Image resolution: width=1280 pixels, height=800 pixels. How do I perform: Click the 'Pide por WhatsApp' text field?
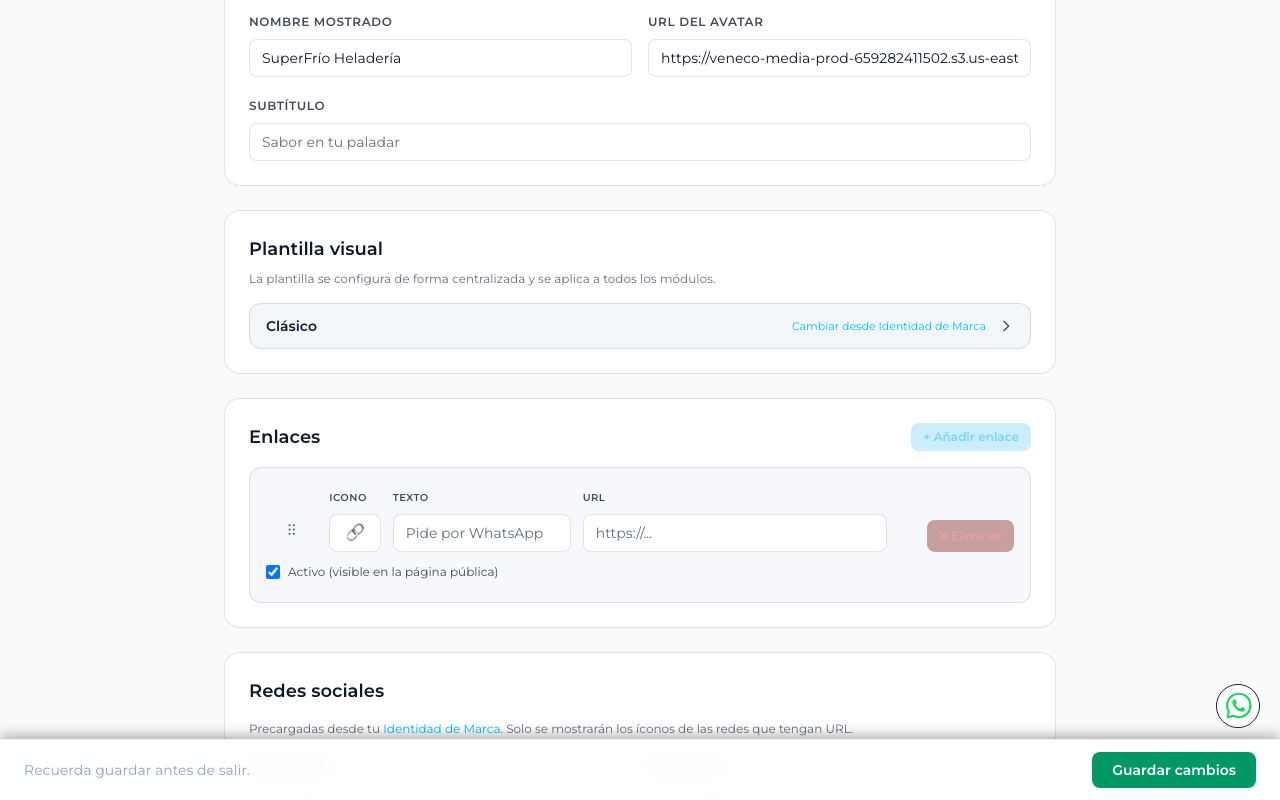pos(482,533)
